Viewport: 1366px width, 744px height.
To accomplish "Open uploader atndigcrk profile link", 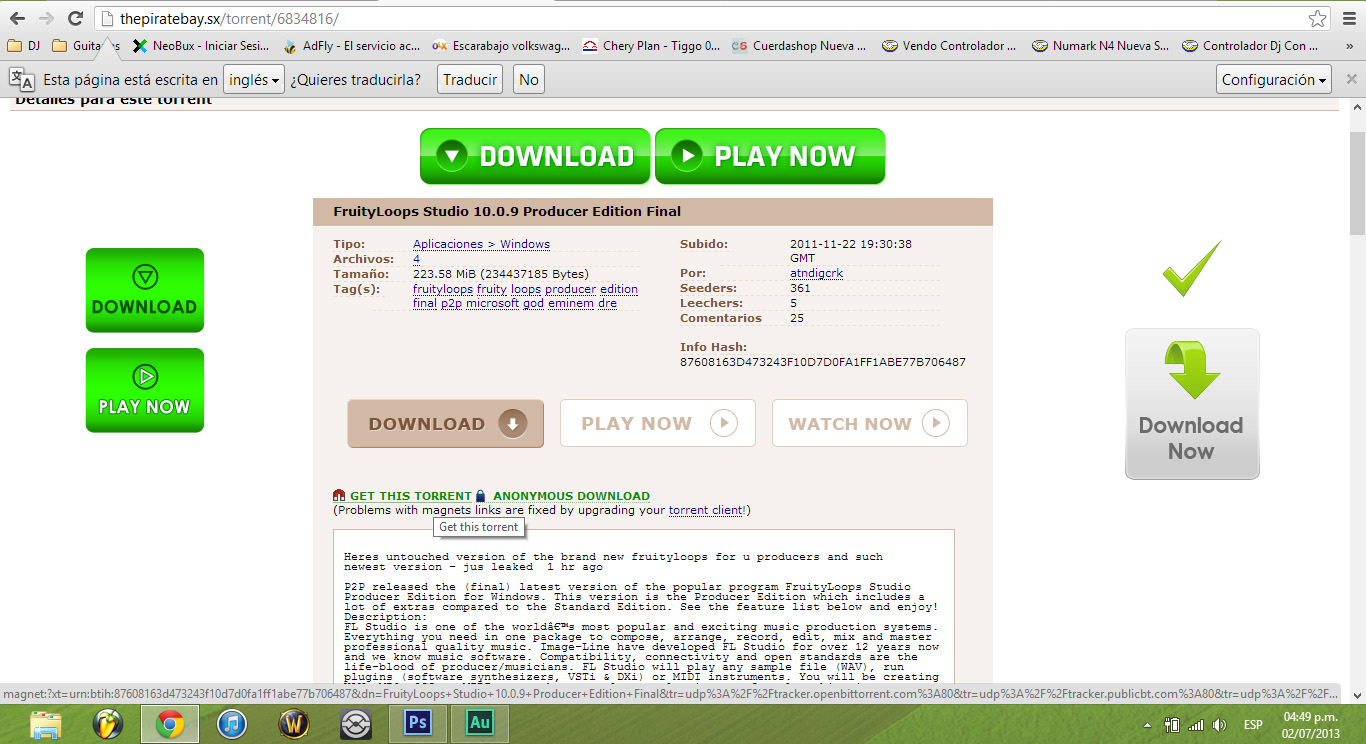I will point(816,273).
